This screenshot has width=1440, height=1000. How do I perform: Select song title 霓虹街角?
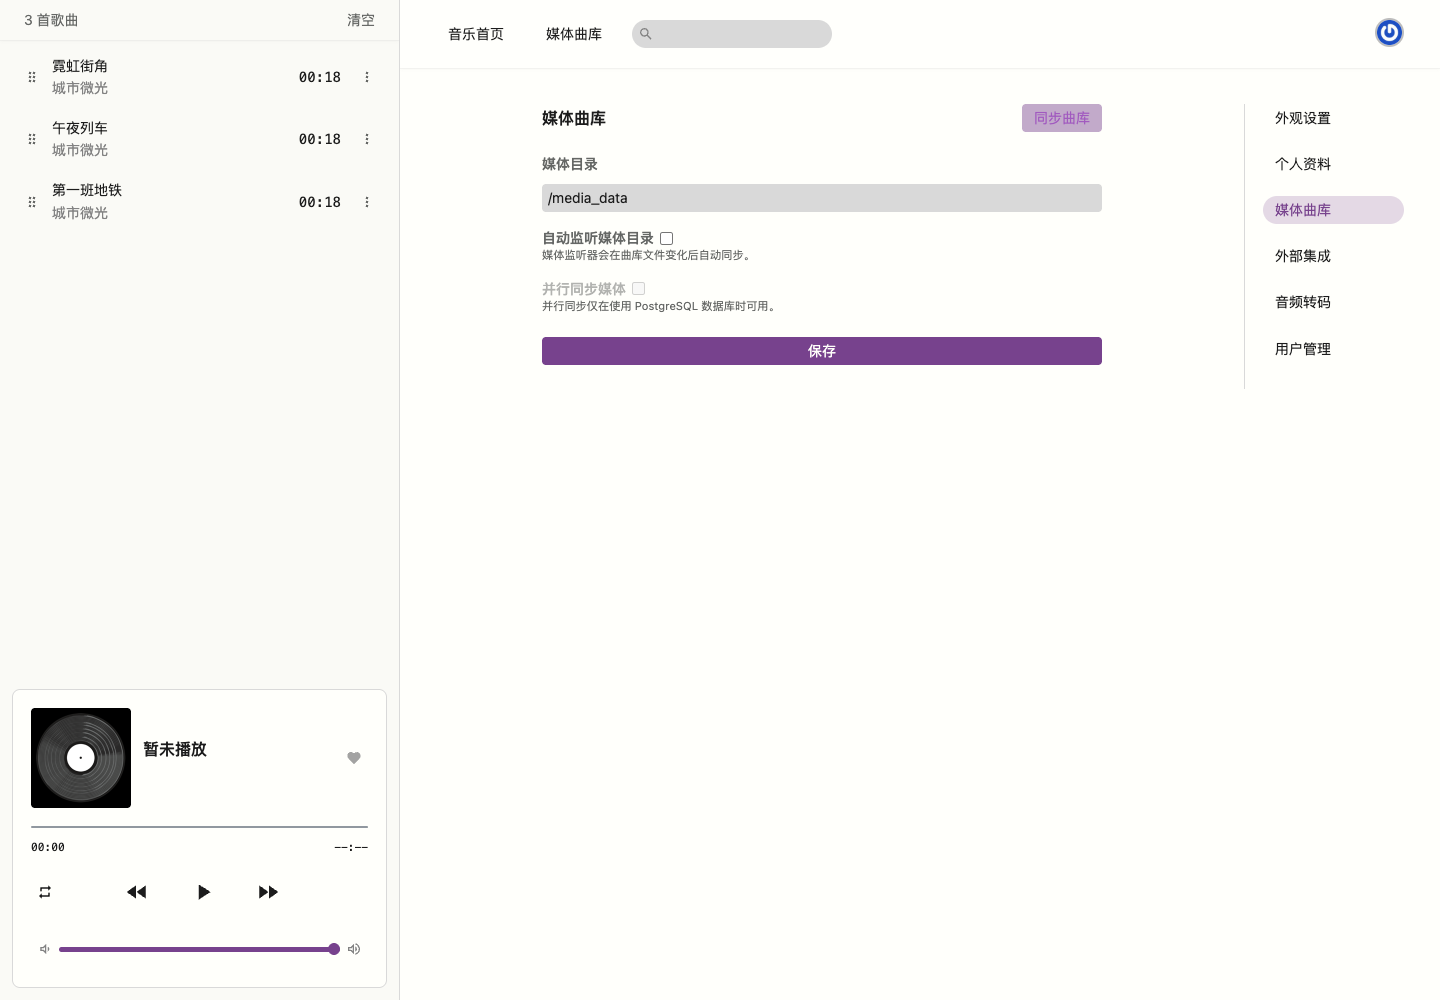pos(80,66)
